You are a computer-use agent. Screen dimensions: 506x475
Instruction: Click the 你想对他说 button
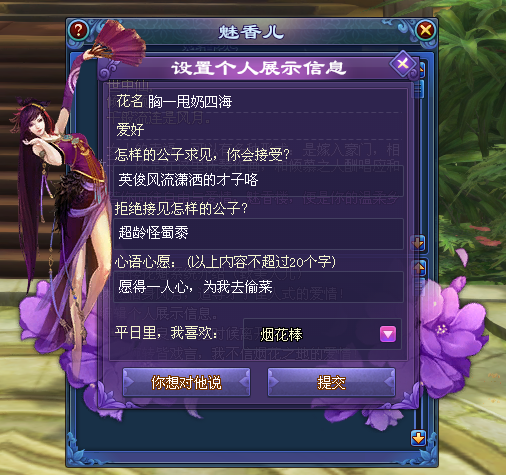(x=186, y=382)
